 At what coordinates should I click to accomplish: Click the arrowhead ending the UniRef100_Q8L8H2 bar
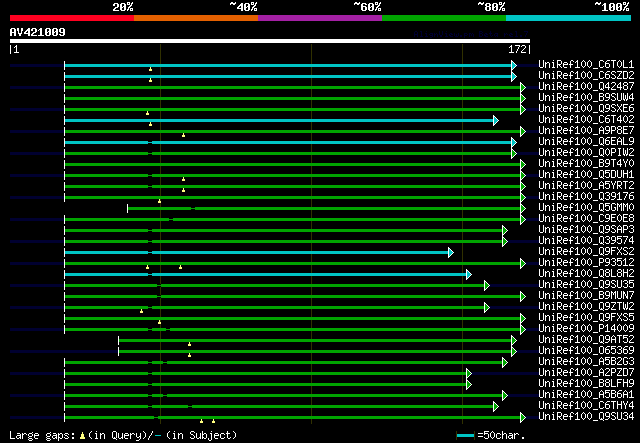pos(468,274)
